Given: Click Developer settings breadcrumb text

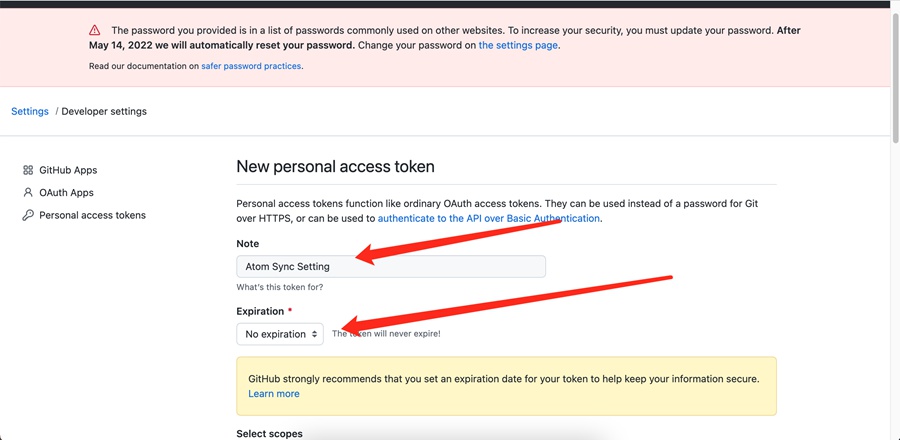Looking at the screenshot, I should 104,111.
